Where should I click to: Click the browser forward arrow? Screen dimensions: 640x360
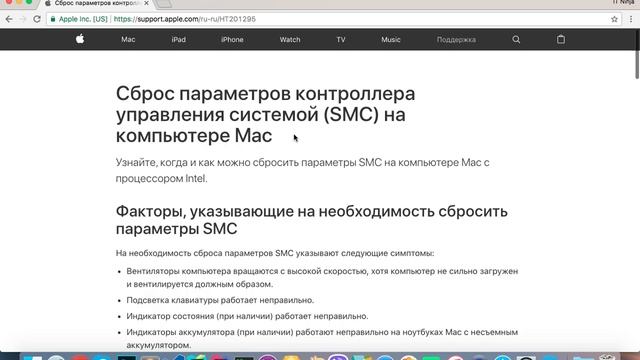click(x=22, y=19)
